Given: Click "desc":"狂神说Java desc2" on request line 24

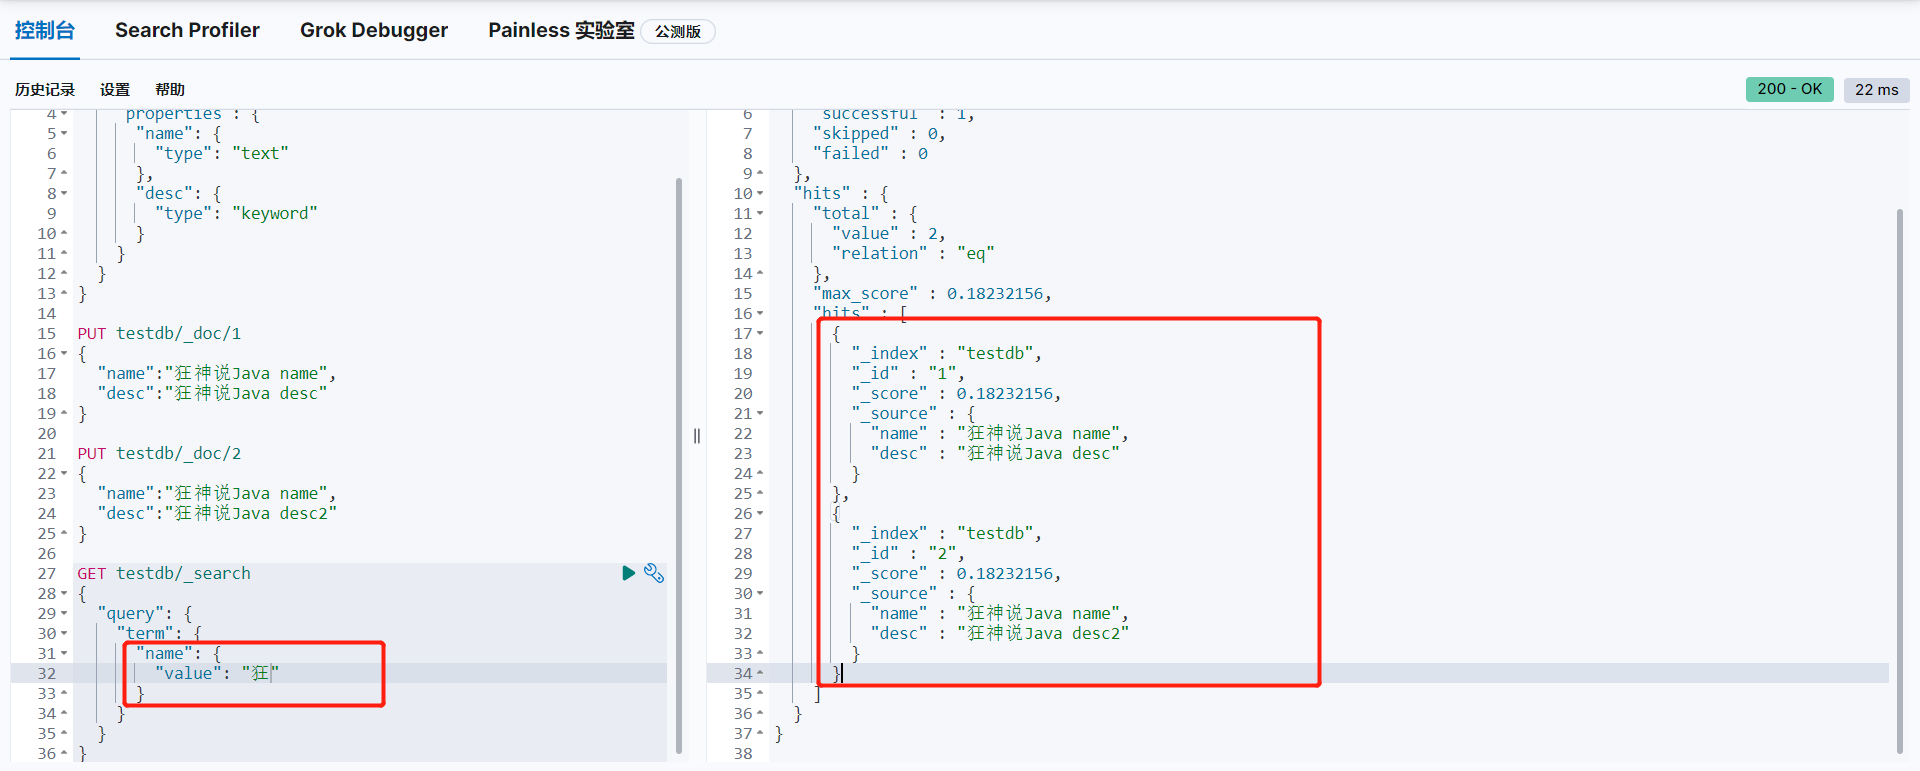Looking at the screenshot, I should click(x=217, y=513).
